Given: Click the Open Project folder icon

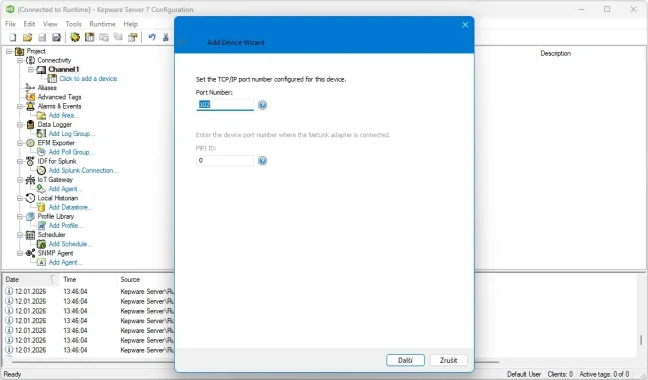Looking at the screenshot, I should [27, 38].
